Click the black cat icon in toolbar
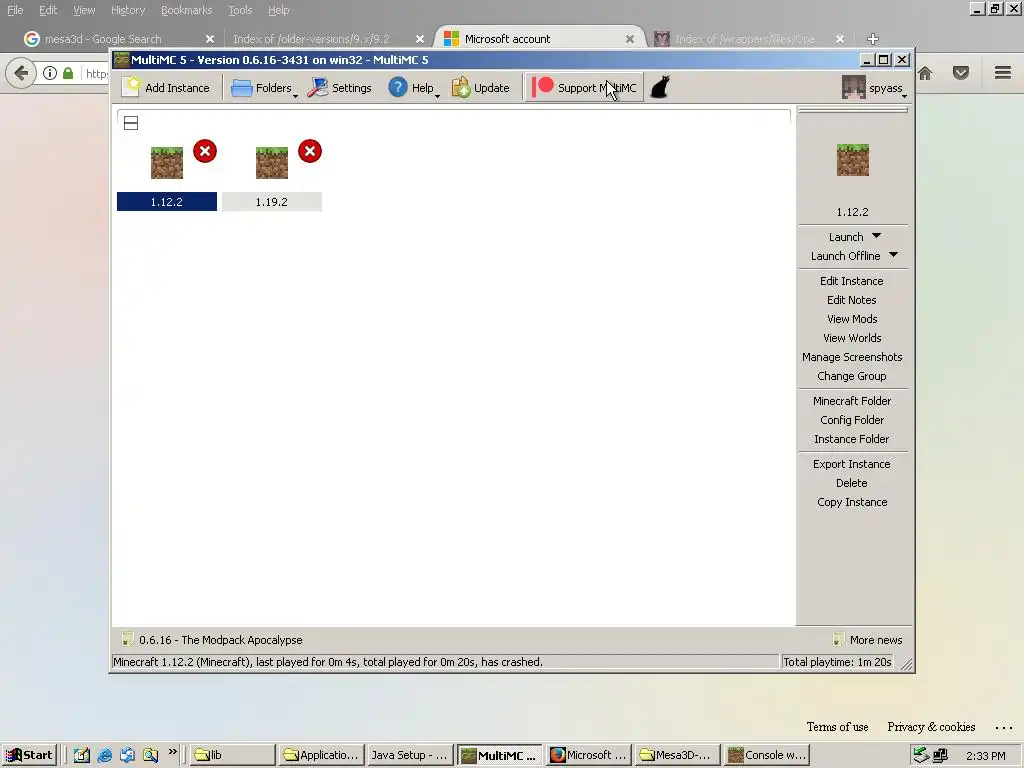This screenshot has width=1024, height=768. (660, 88)
